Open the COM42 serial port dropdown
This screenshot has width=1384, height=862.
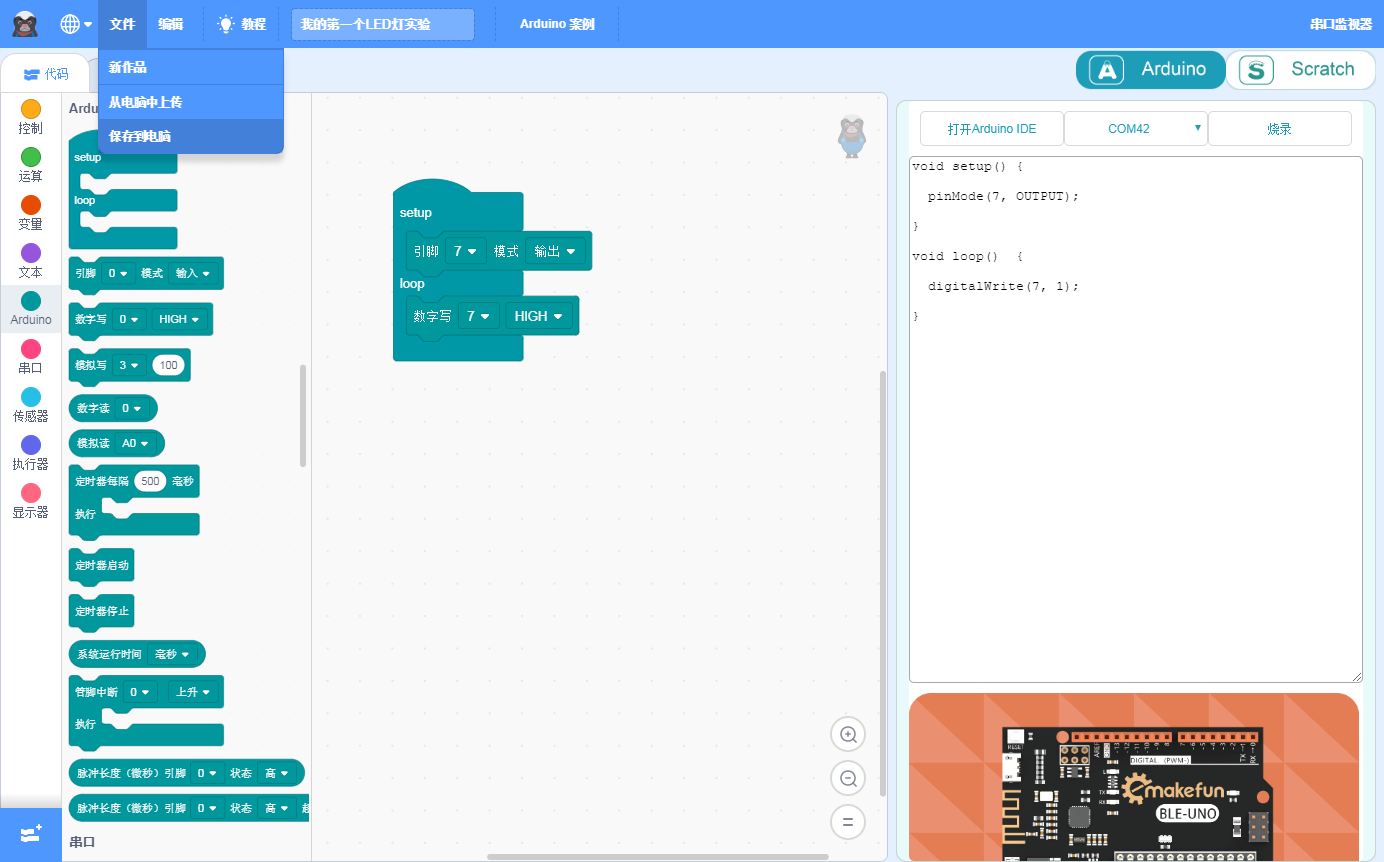pyautogui.click(x=1136, y=129)
